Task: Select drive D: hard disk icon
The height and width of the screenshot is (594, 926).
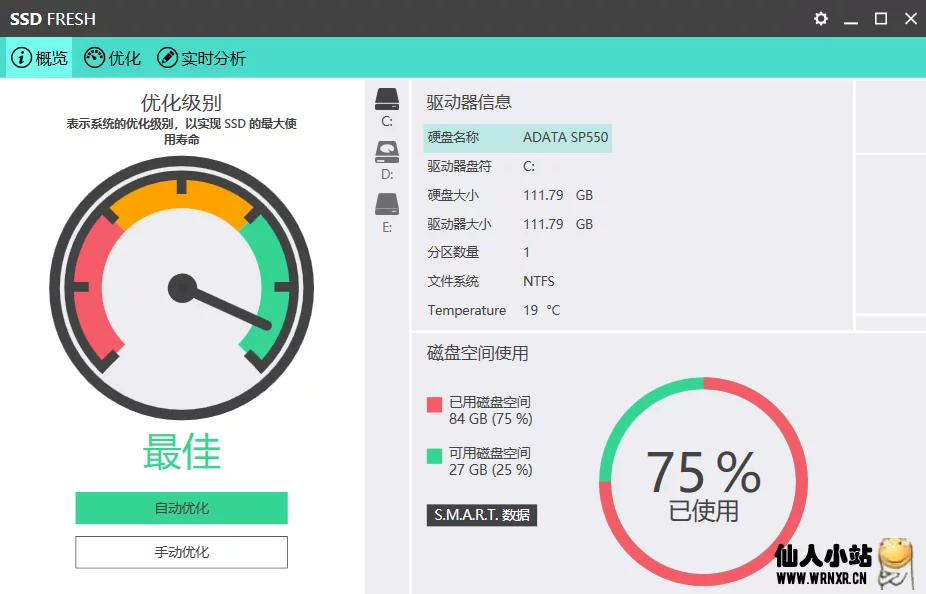Action: click(387, 152)
